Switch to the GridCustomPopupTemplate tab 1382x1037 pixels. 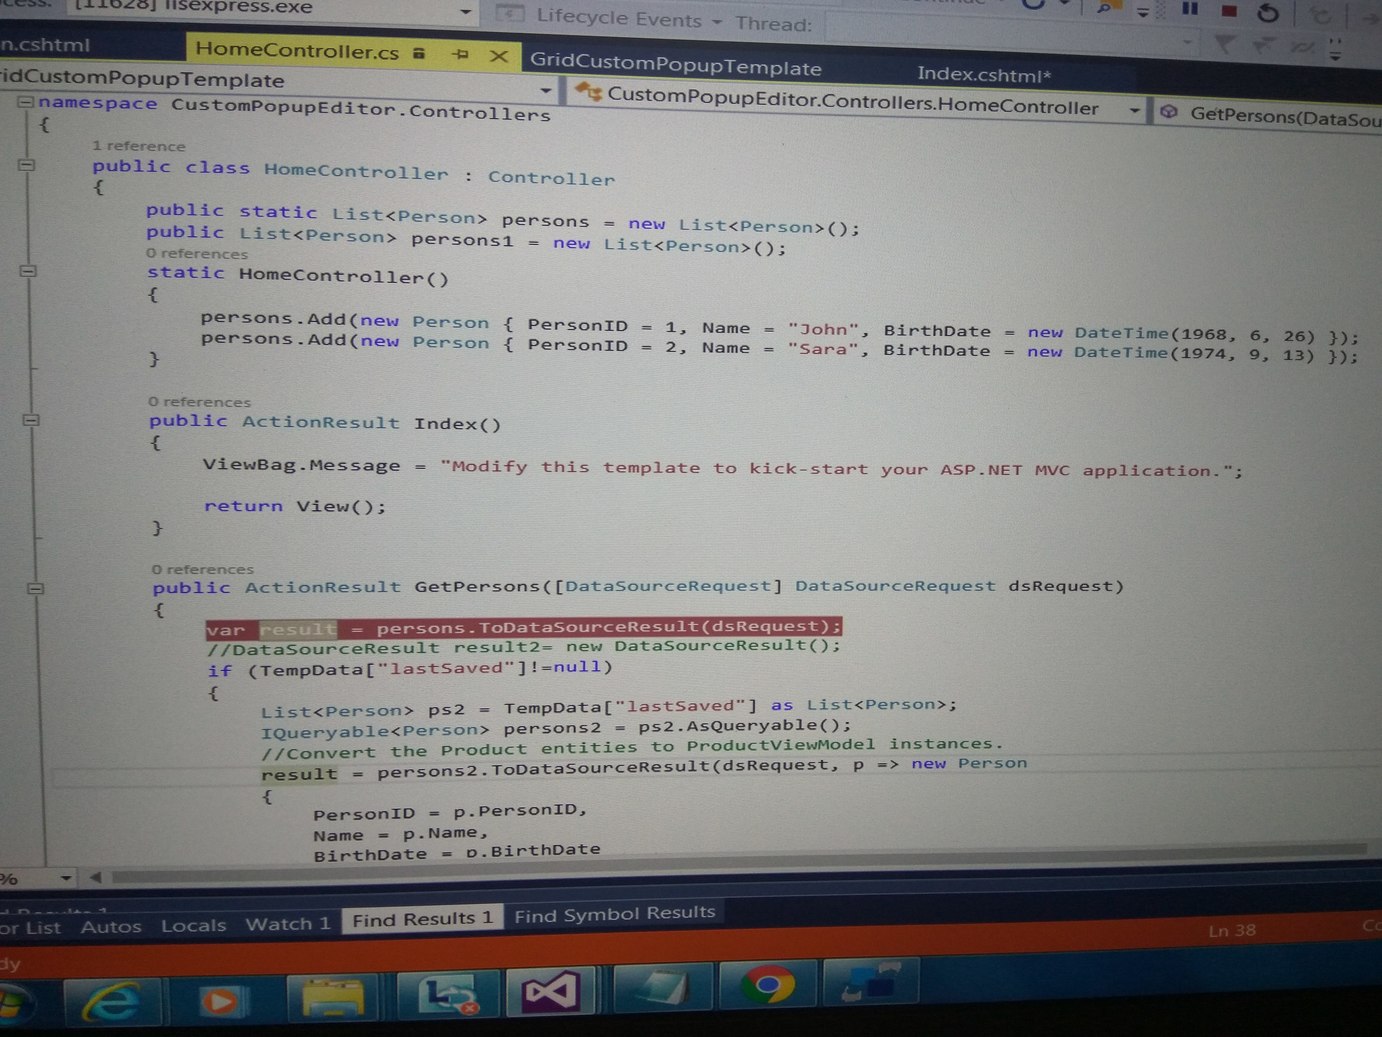pos(676,65)
